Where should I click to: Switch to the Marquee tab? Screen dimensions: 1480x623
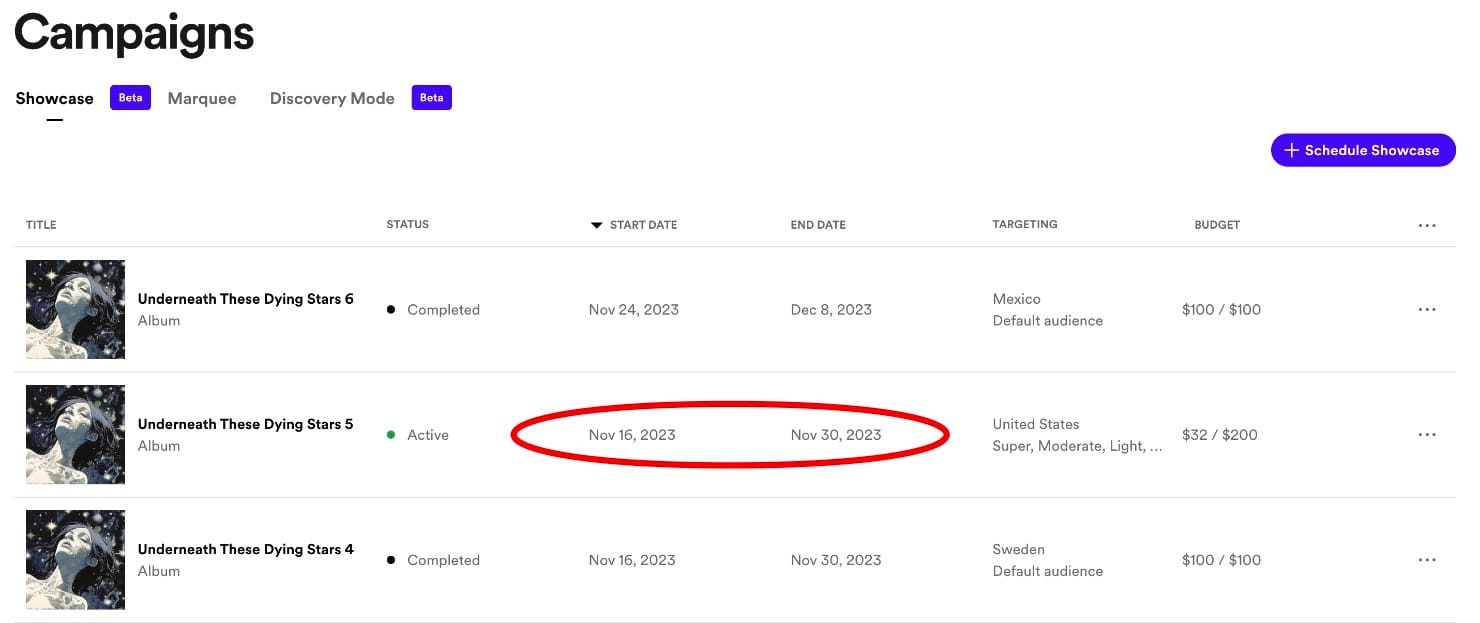[x=202, y=98]
